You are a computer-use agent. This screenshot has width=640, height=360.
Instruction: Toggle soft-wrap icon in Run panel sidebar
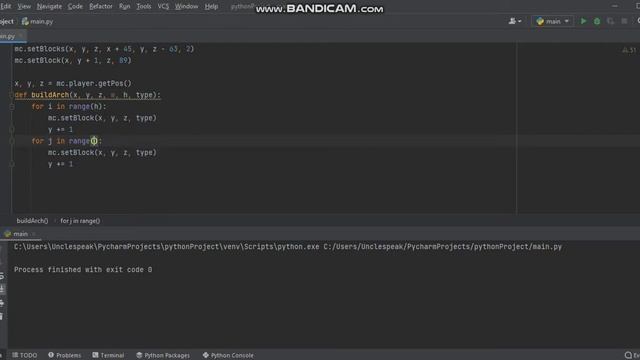2,276
